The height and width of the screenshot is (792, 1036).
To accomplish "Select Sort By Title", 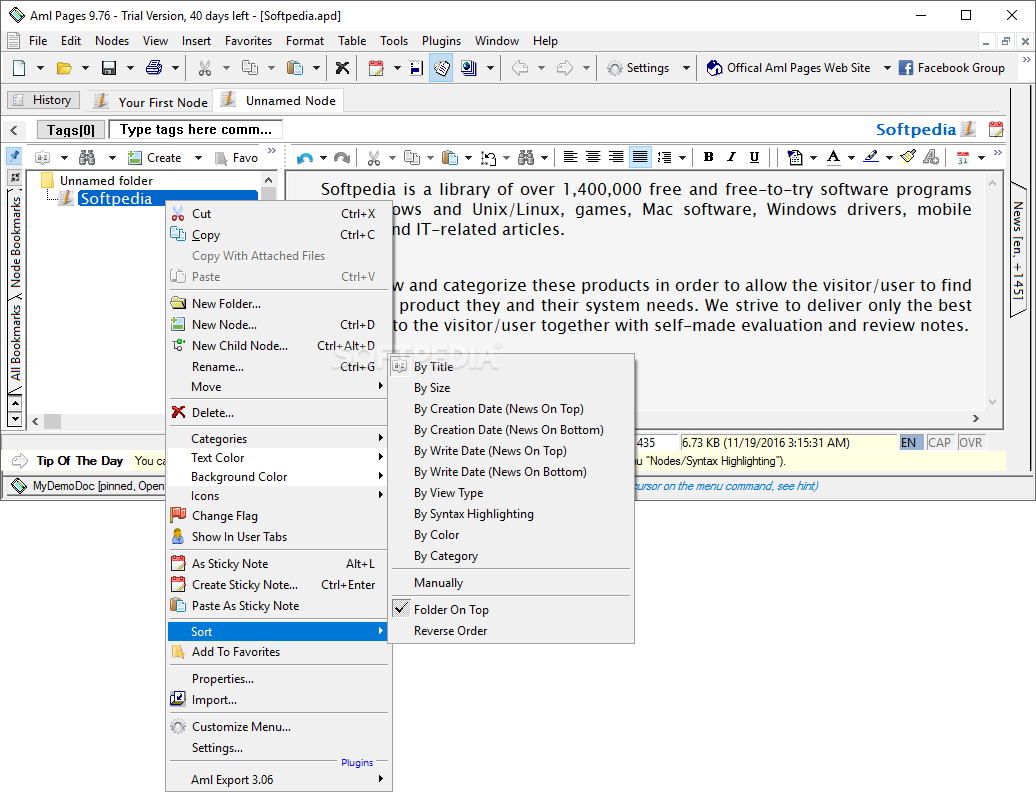I will (511, 367).
